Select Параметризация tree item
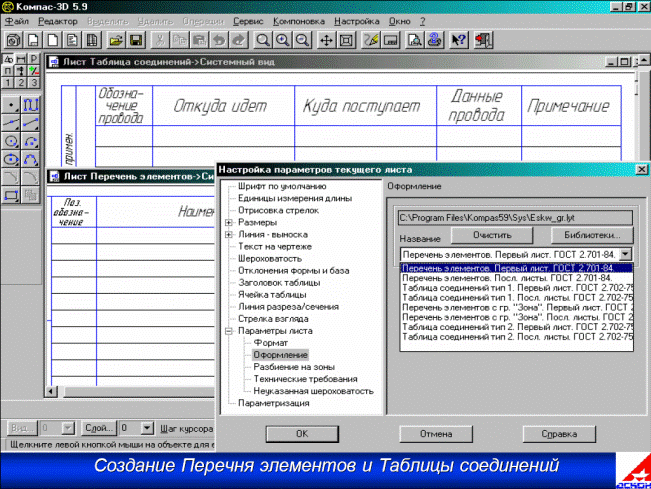The image size is (651, 489). [274, 403]
